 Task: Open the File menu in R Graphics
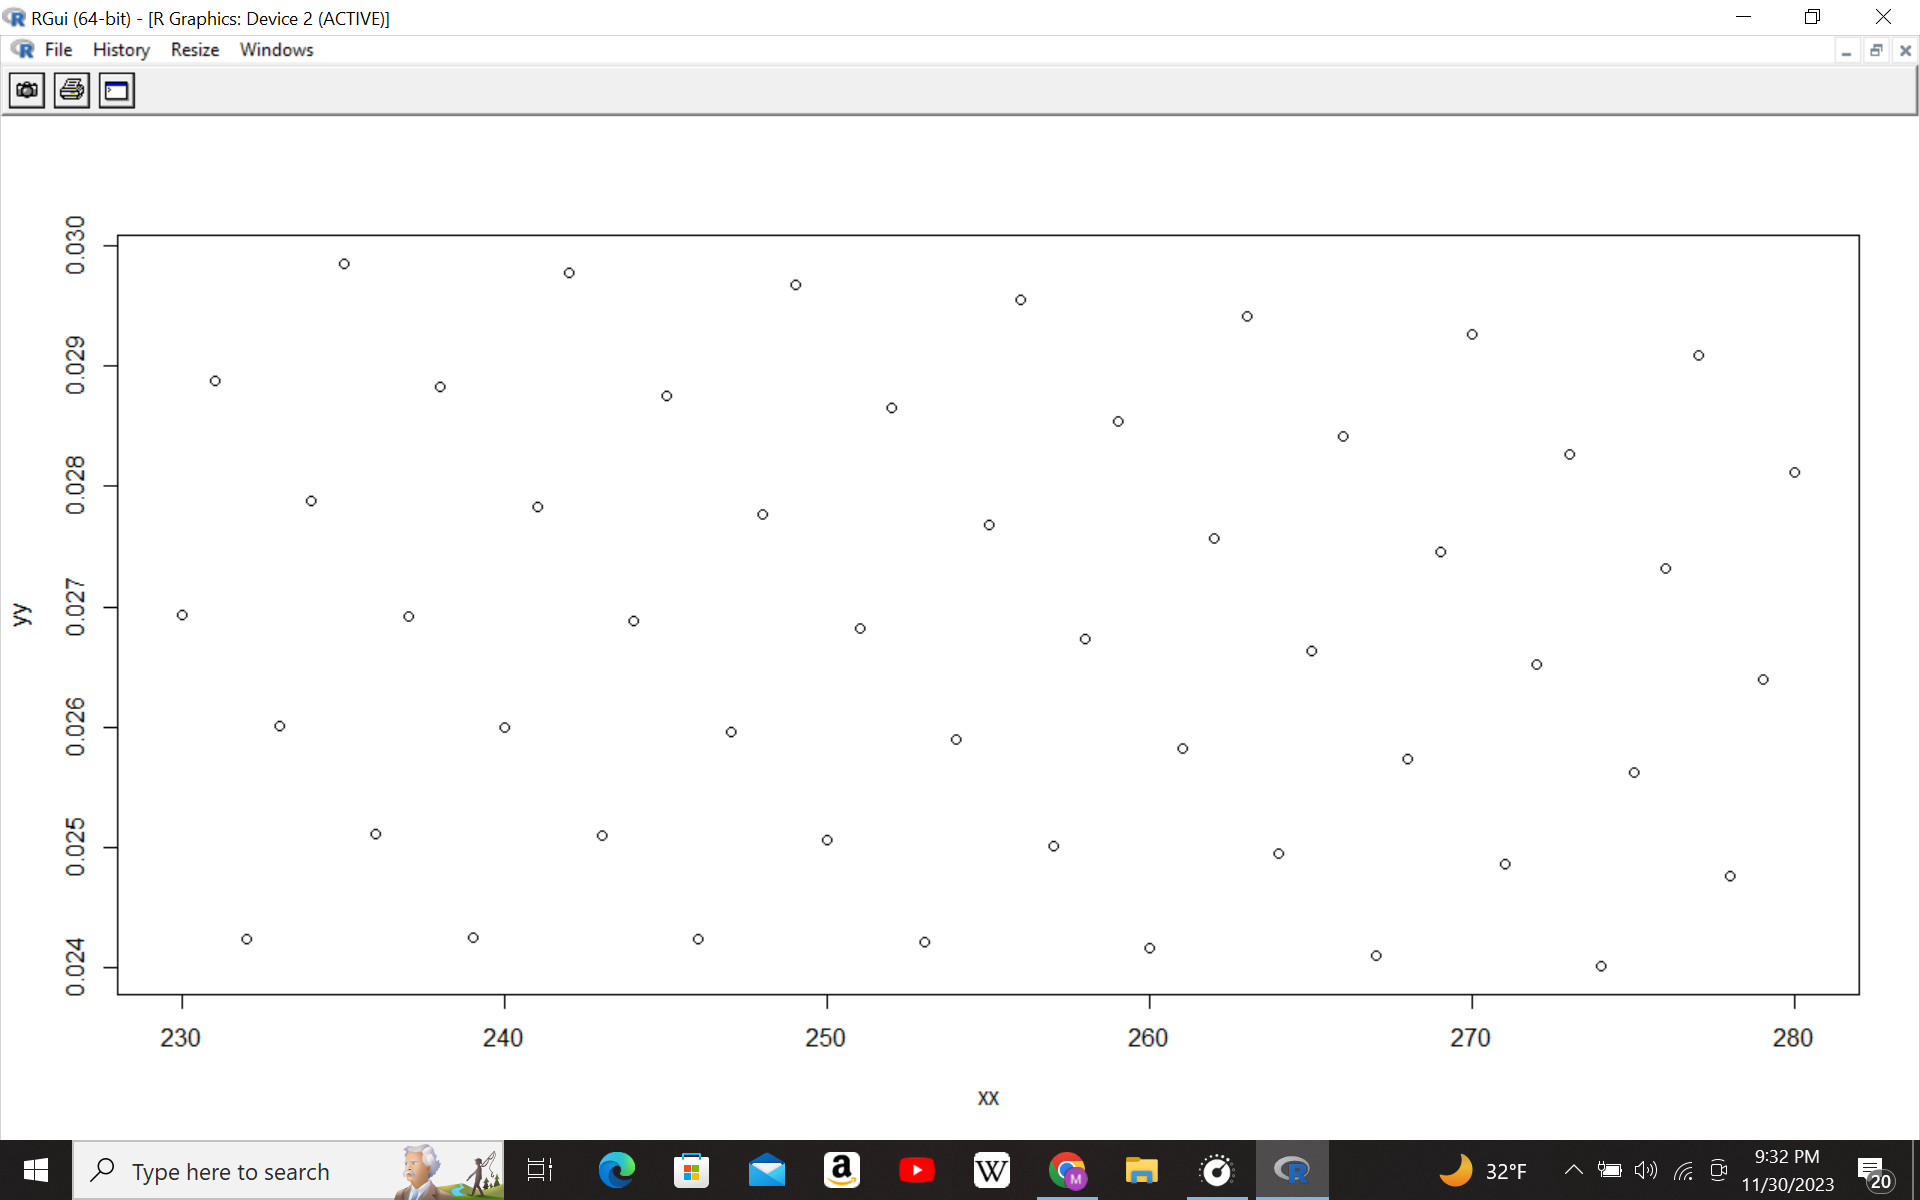click(x=59, y=50)
